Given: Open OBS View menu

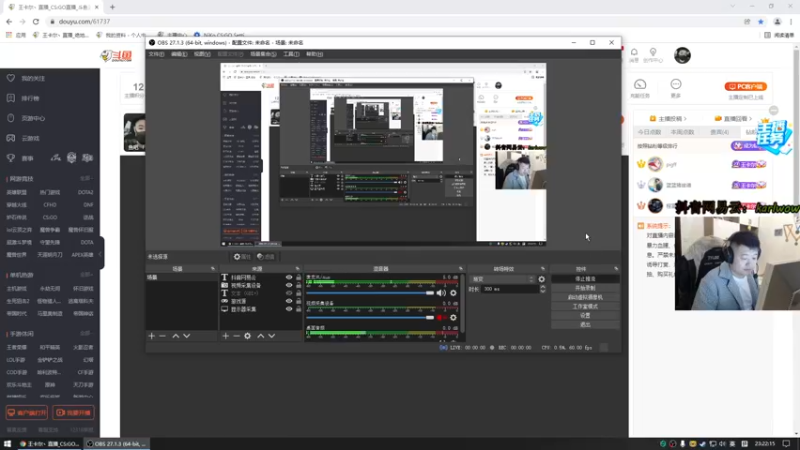Looking at the screenshot, I should (202, 54).
